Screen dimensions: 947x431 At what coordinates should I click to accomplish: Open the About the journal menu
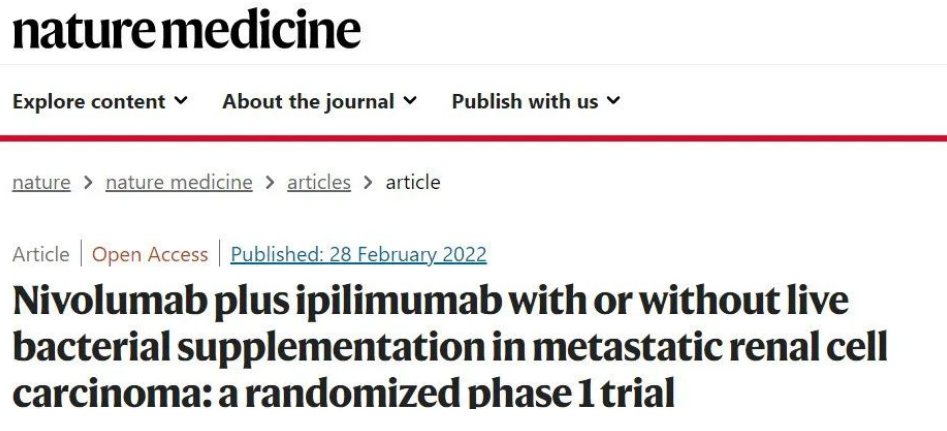click(x=319, y=101)
